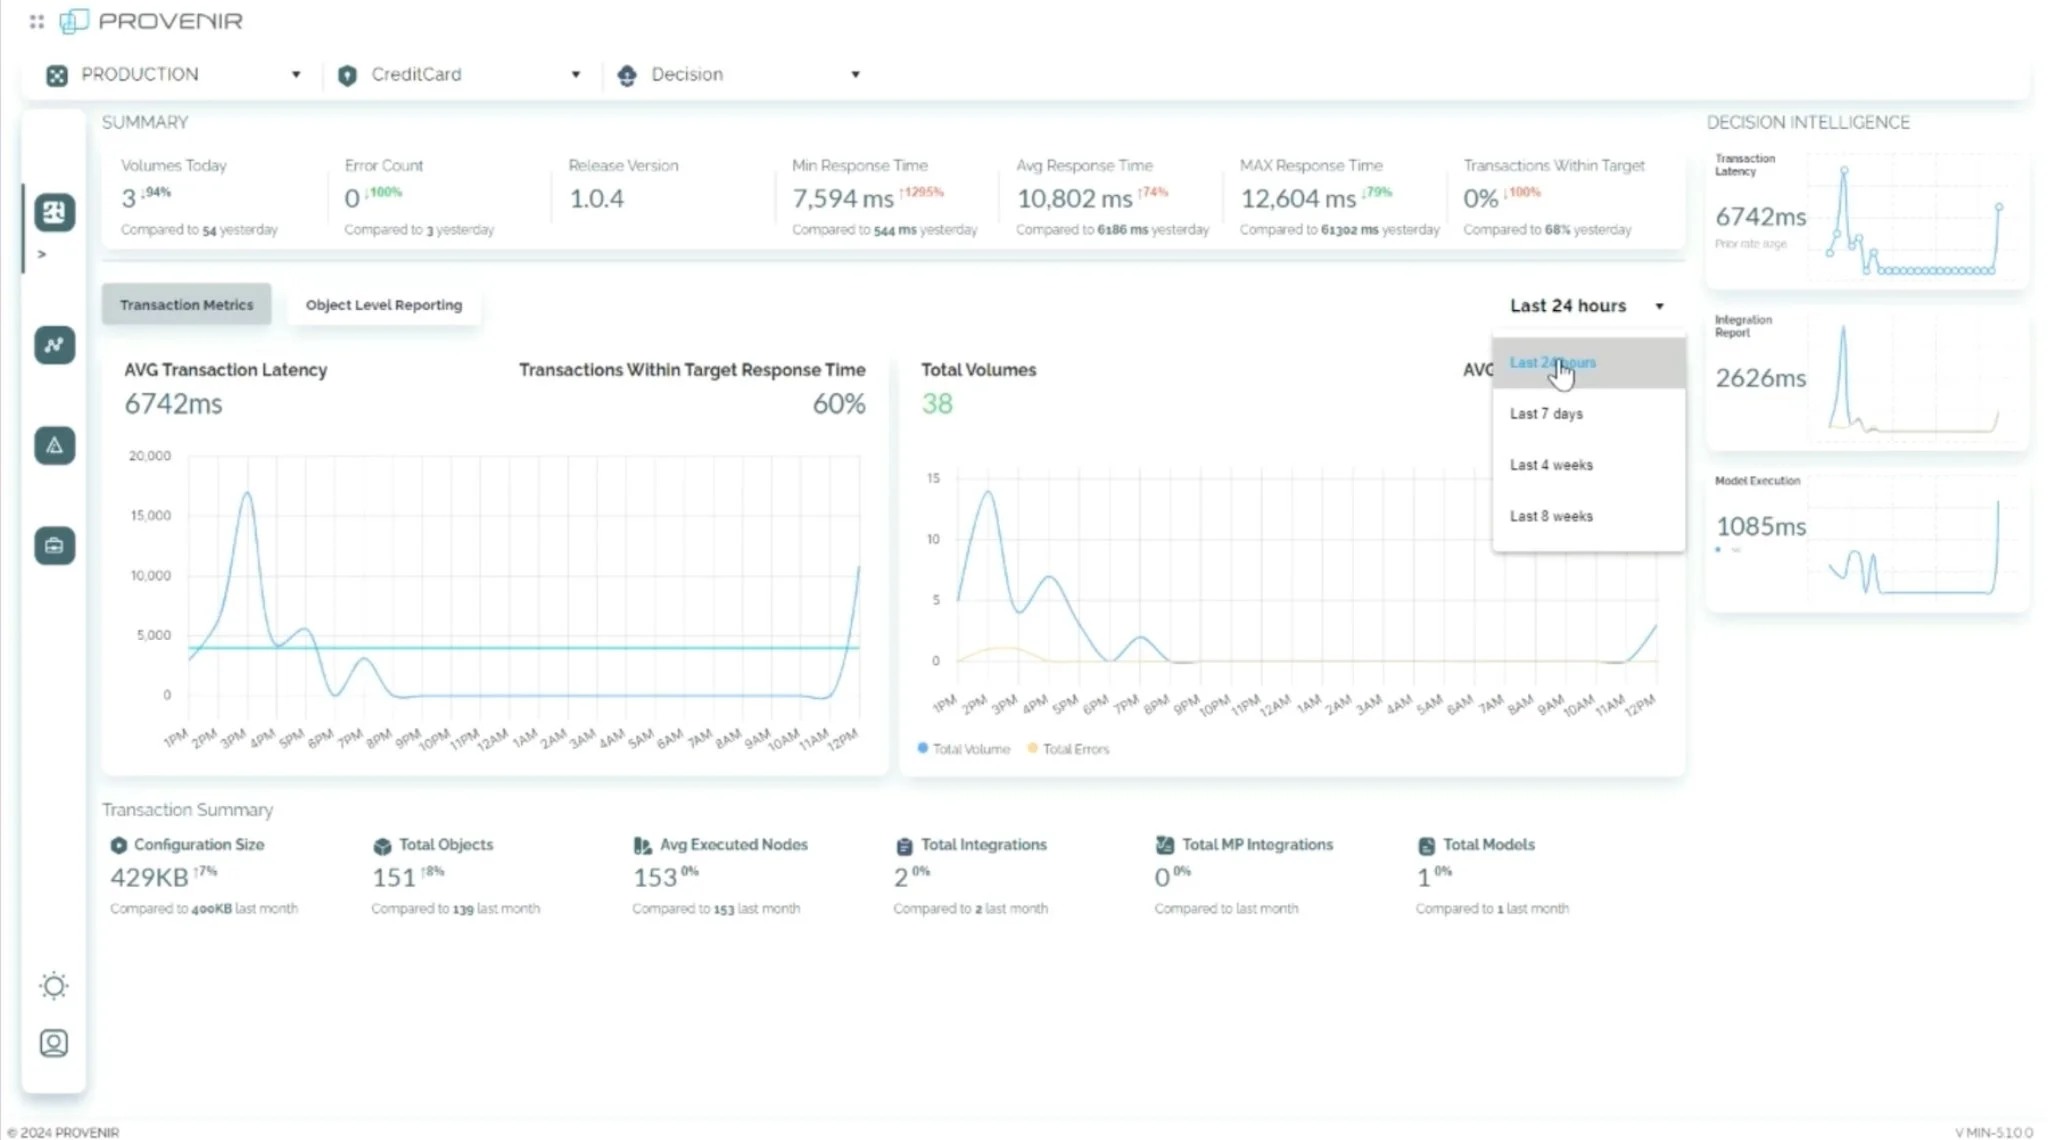This screenshot has width=2048, height=1140.
Task: Choose Last 8 weeks option
Action: tap(1551, 516)
